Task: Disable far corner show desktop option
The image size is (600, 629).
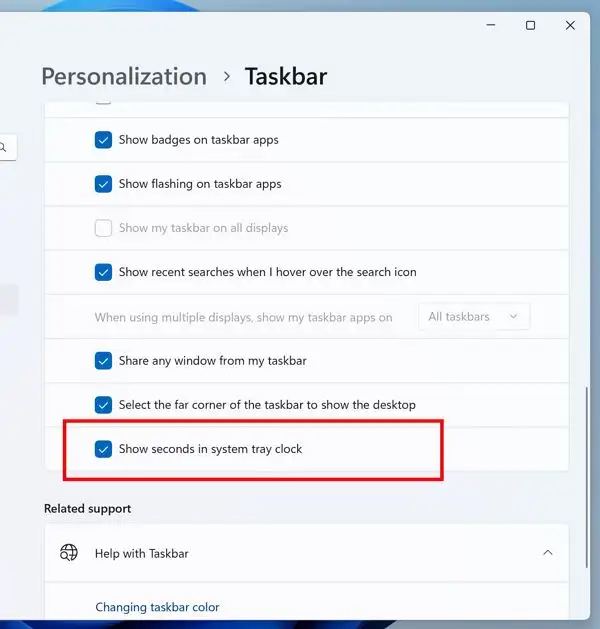Action: click(103, 405)
